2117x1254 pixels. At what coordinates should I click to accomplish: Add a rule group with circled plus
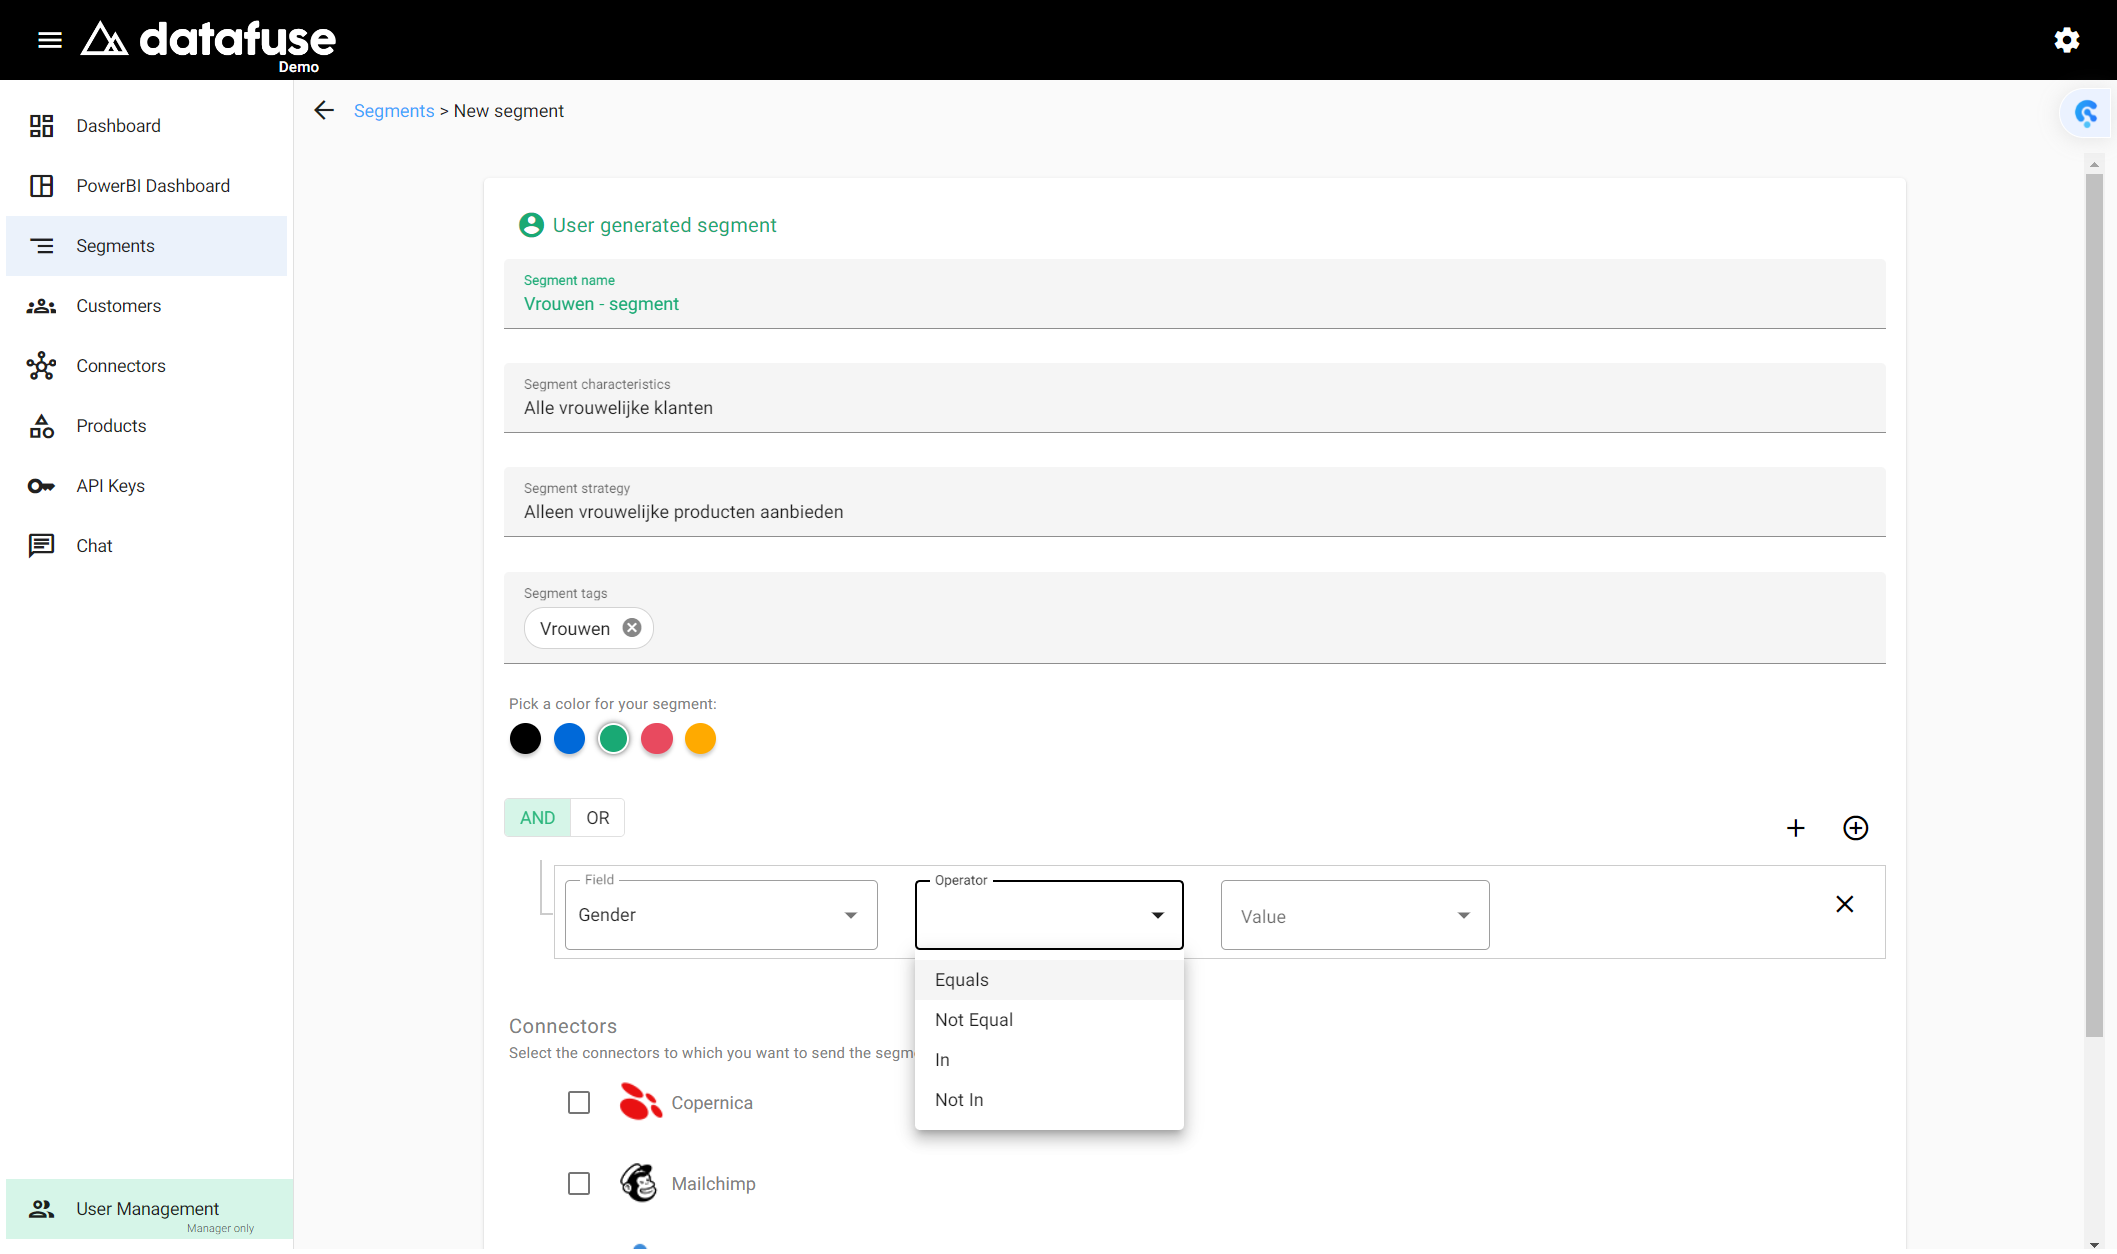pos(1856,828)
